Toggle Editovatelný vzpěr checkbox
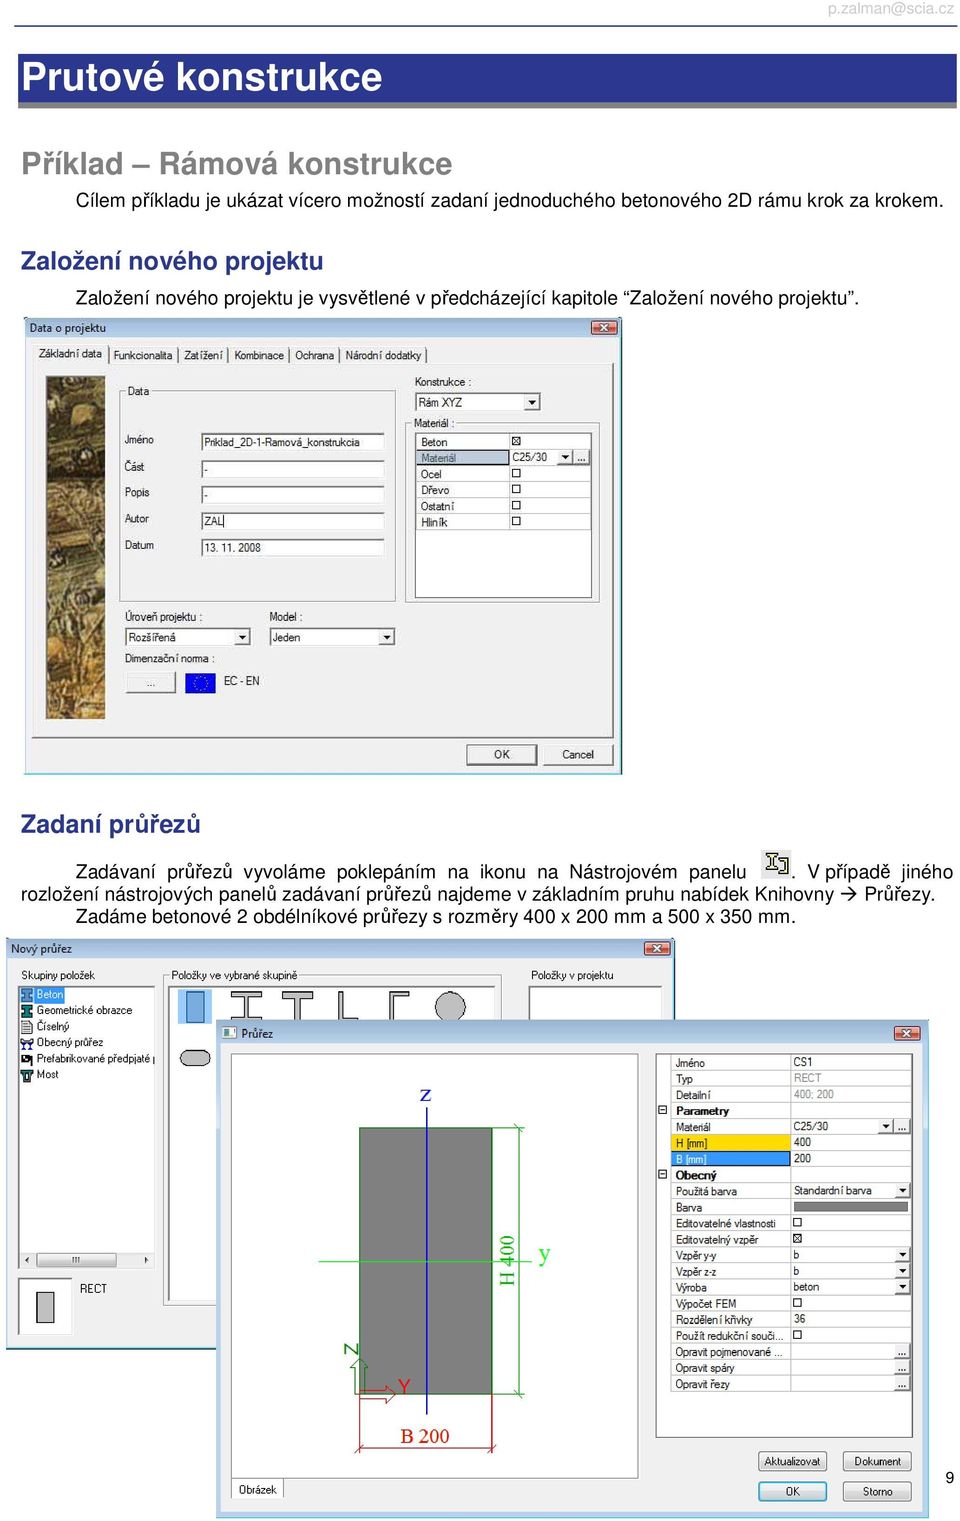960x1521 pixels. tap(797, 1238)
